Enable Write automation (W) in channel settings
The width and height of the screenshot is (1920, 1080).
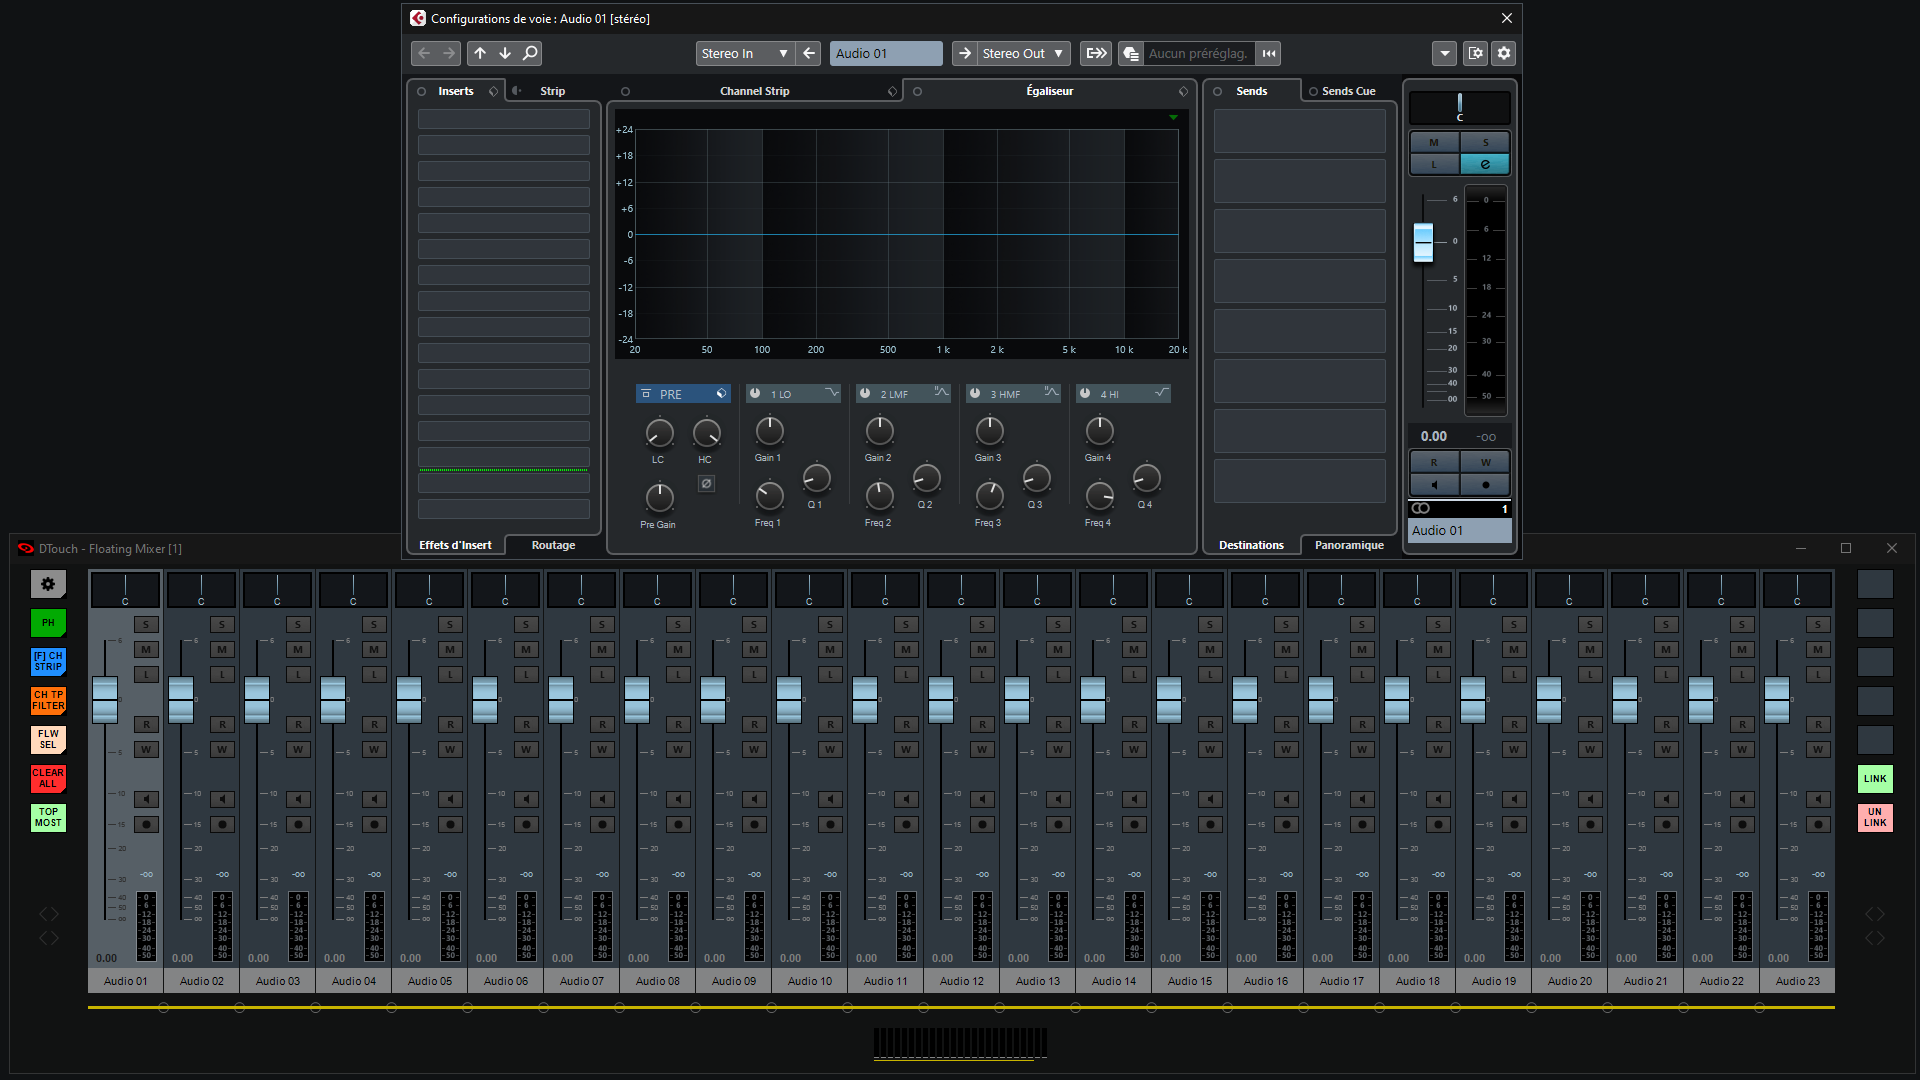1485,462
